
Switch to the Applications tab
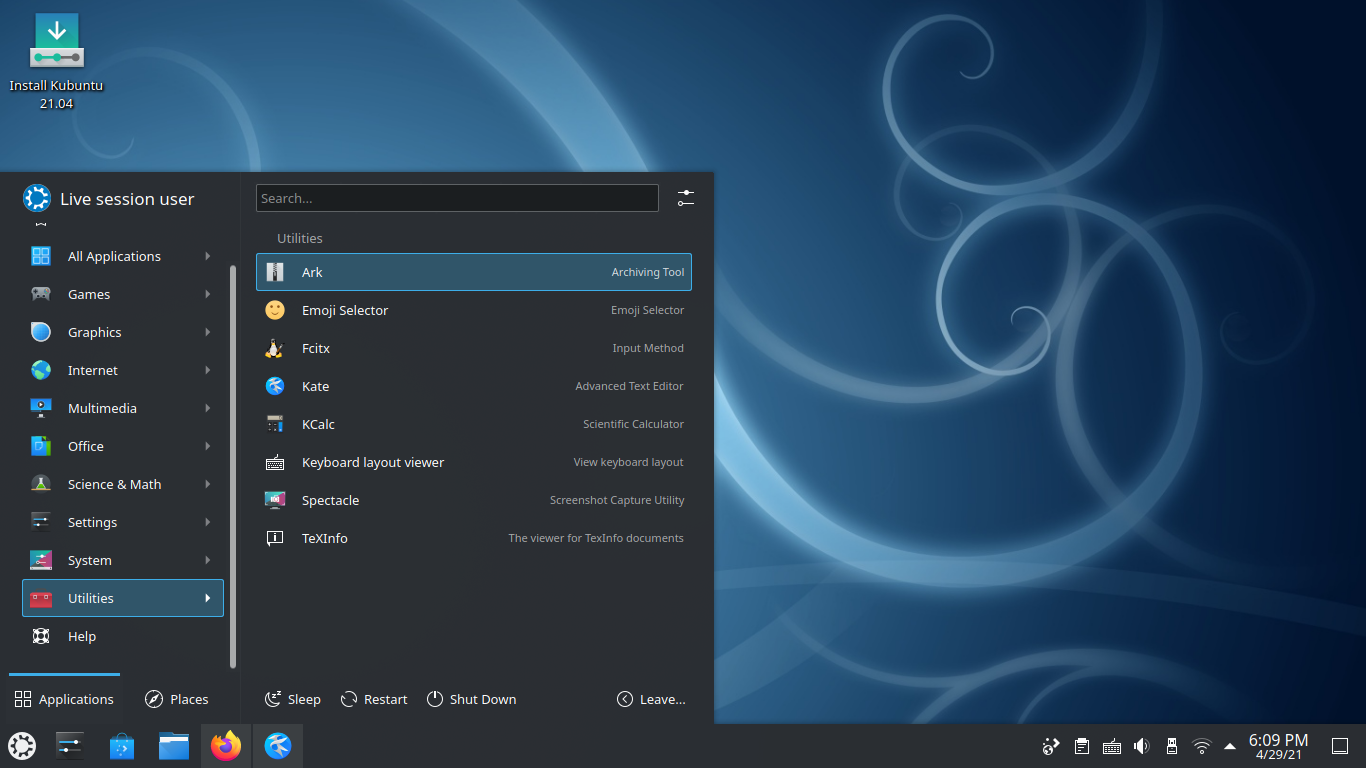click(x=64, y=699)
